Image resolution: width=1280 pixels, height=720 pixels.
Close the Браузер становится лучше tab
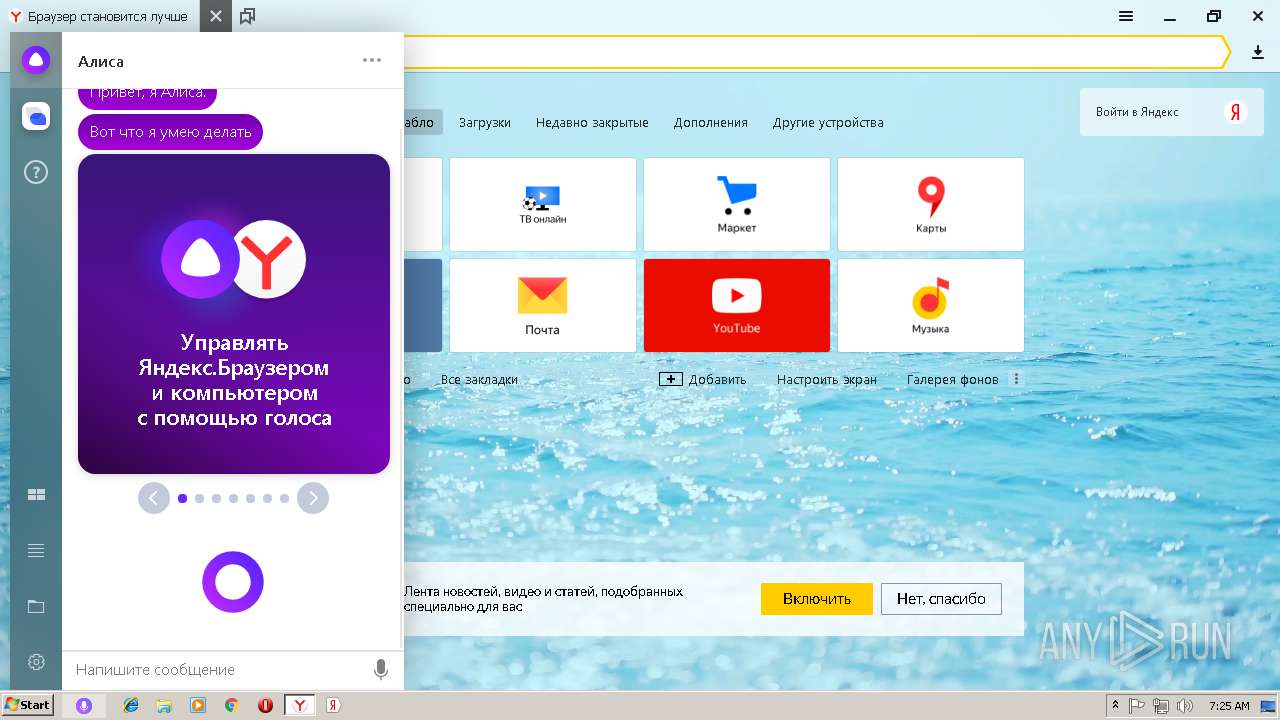pyautogui.click(x=215, y=16)
